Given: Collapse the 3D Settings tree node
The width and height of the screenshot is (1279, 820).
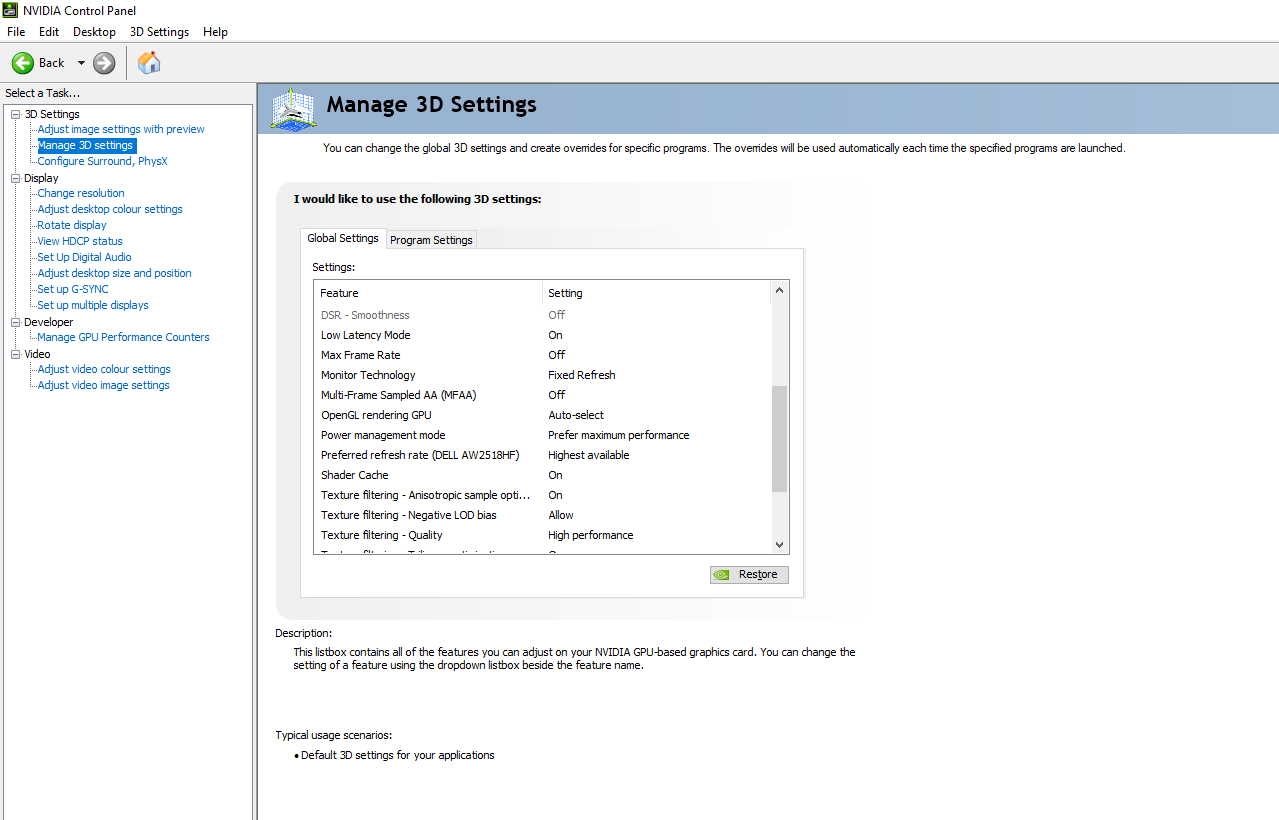Looking at the screenshot, I should click(15, 114).
